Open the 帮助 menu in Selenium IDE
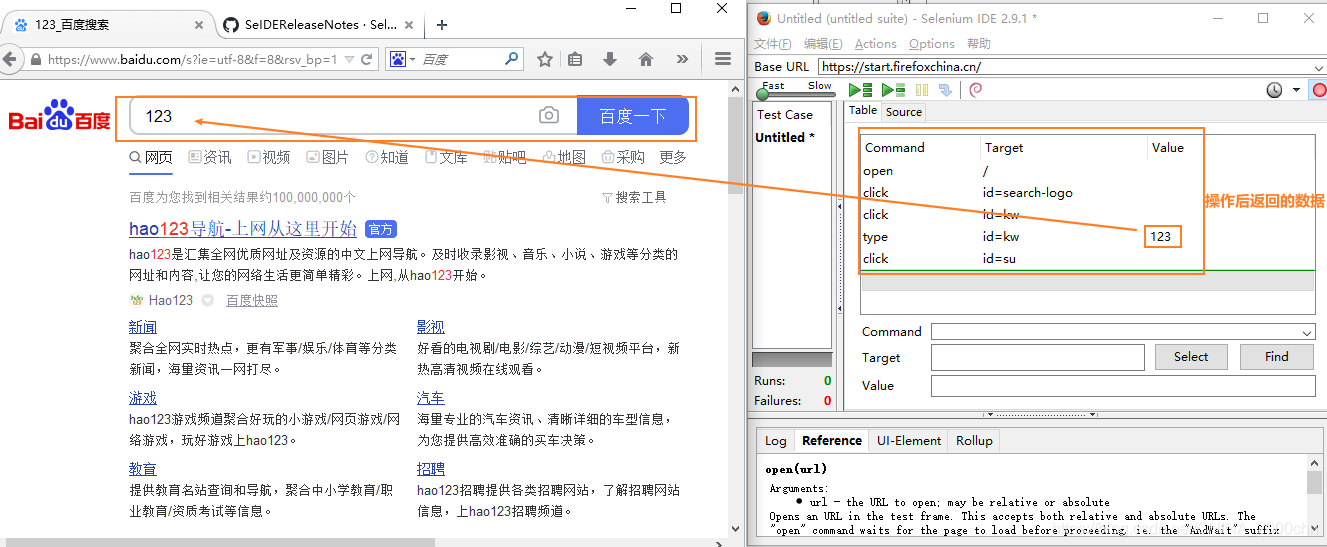This screenshot has height=547, width=1327. click(979, 44)
